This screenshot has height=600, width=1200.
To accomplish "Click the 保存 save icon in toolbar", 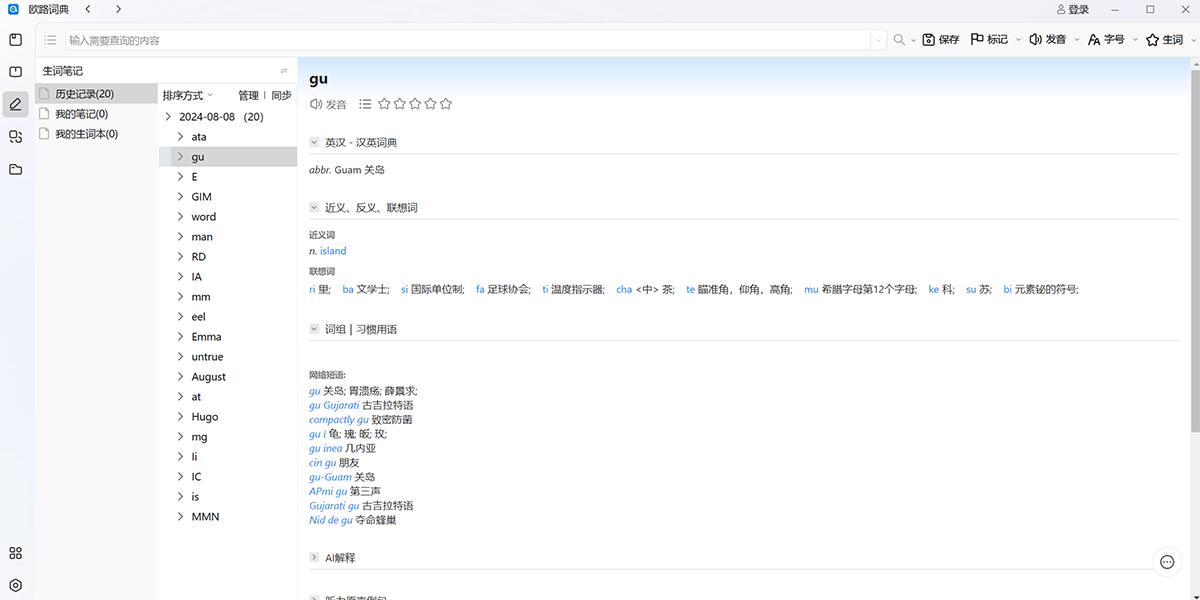I will tap(929, 40).
